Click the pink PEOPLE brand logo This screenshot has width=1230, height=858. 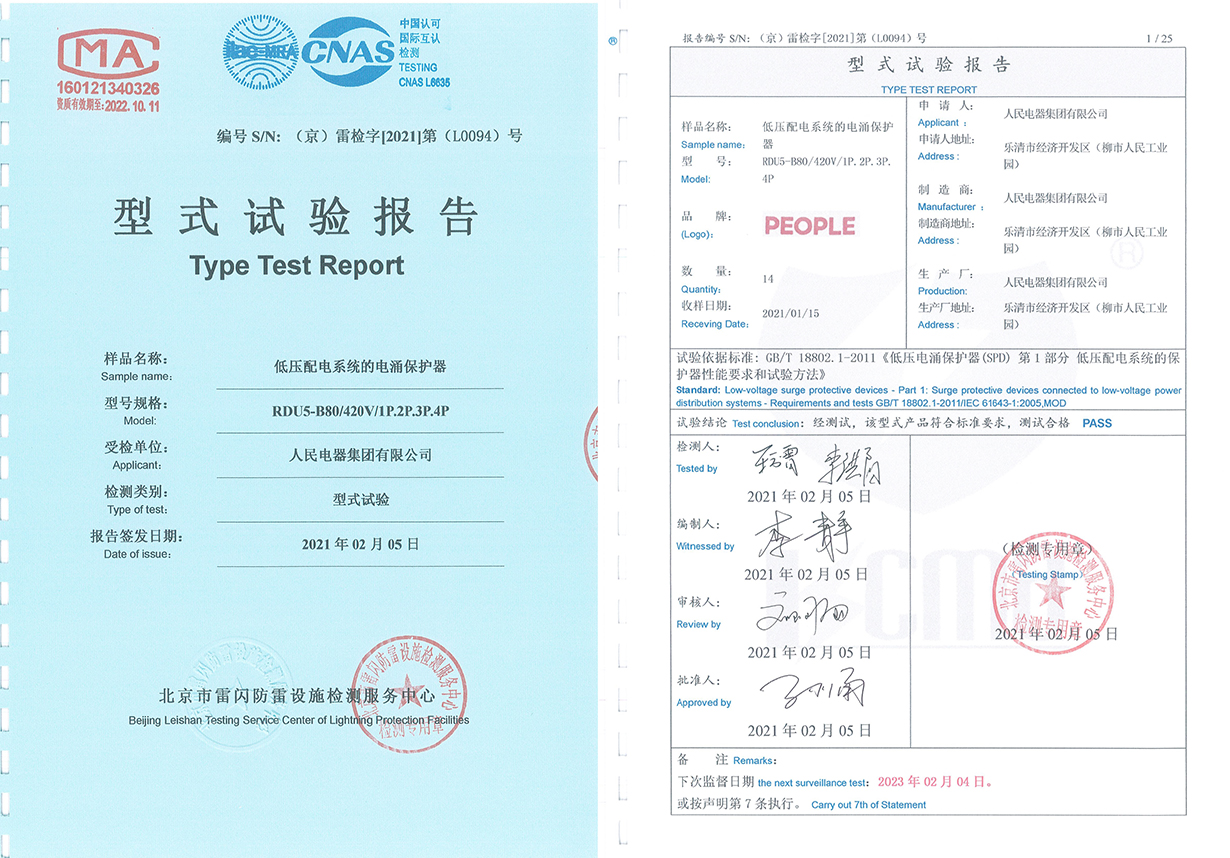coord(809,226)
